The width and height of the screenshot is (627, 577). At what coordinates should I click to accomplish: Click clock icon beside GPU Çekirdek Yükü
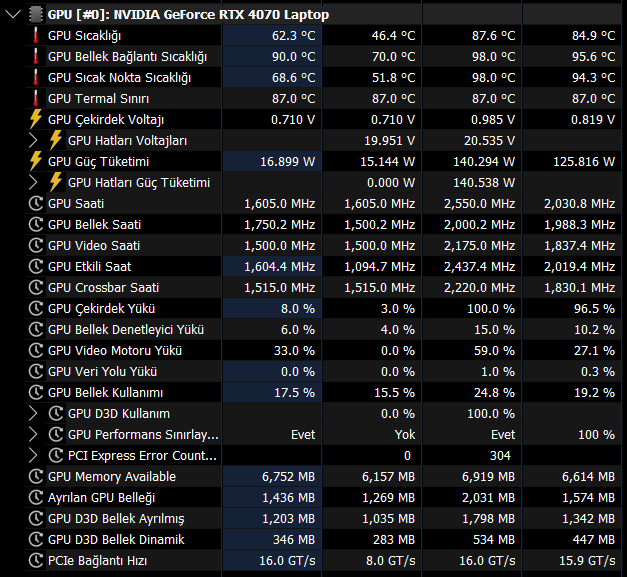(x=36, y=308)
